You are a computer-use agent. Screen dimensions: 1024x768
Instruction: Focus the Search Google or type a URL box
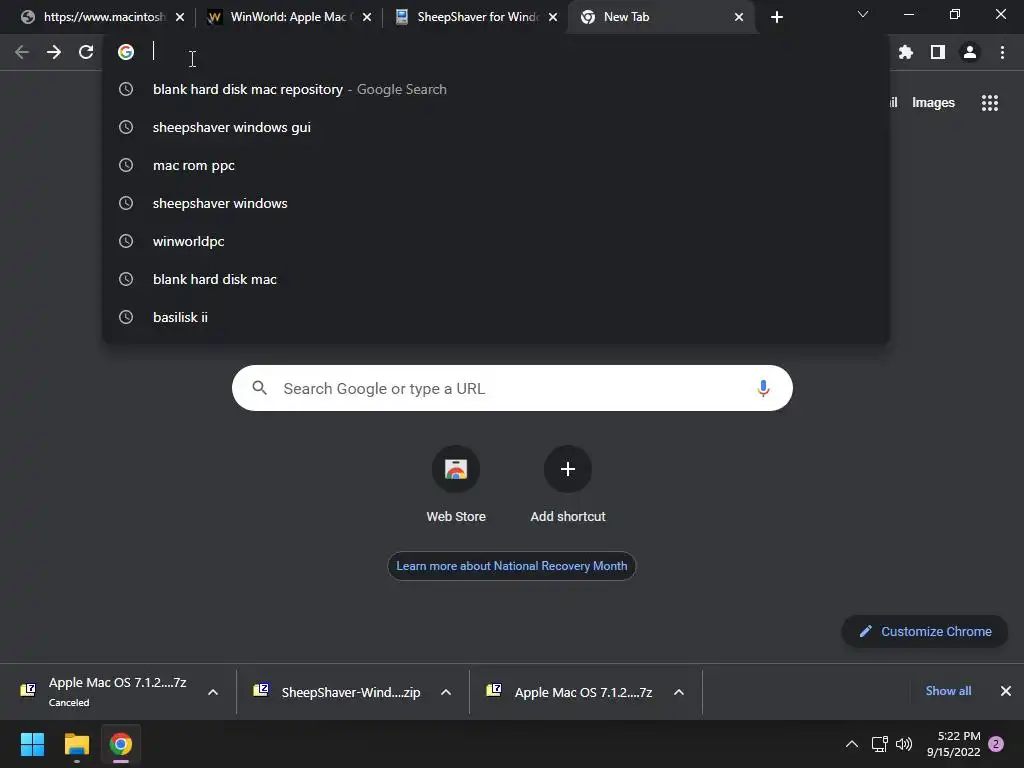click(x=512, y=389)
